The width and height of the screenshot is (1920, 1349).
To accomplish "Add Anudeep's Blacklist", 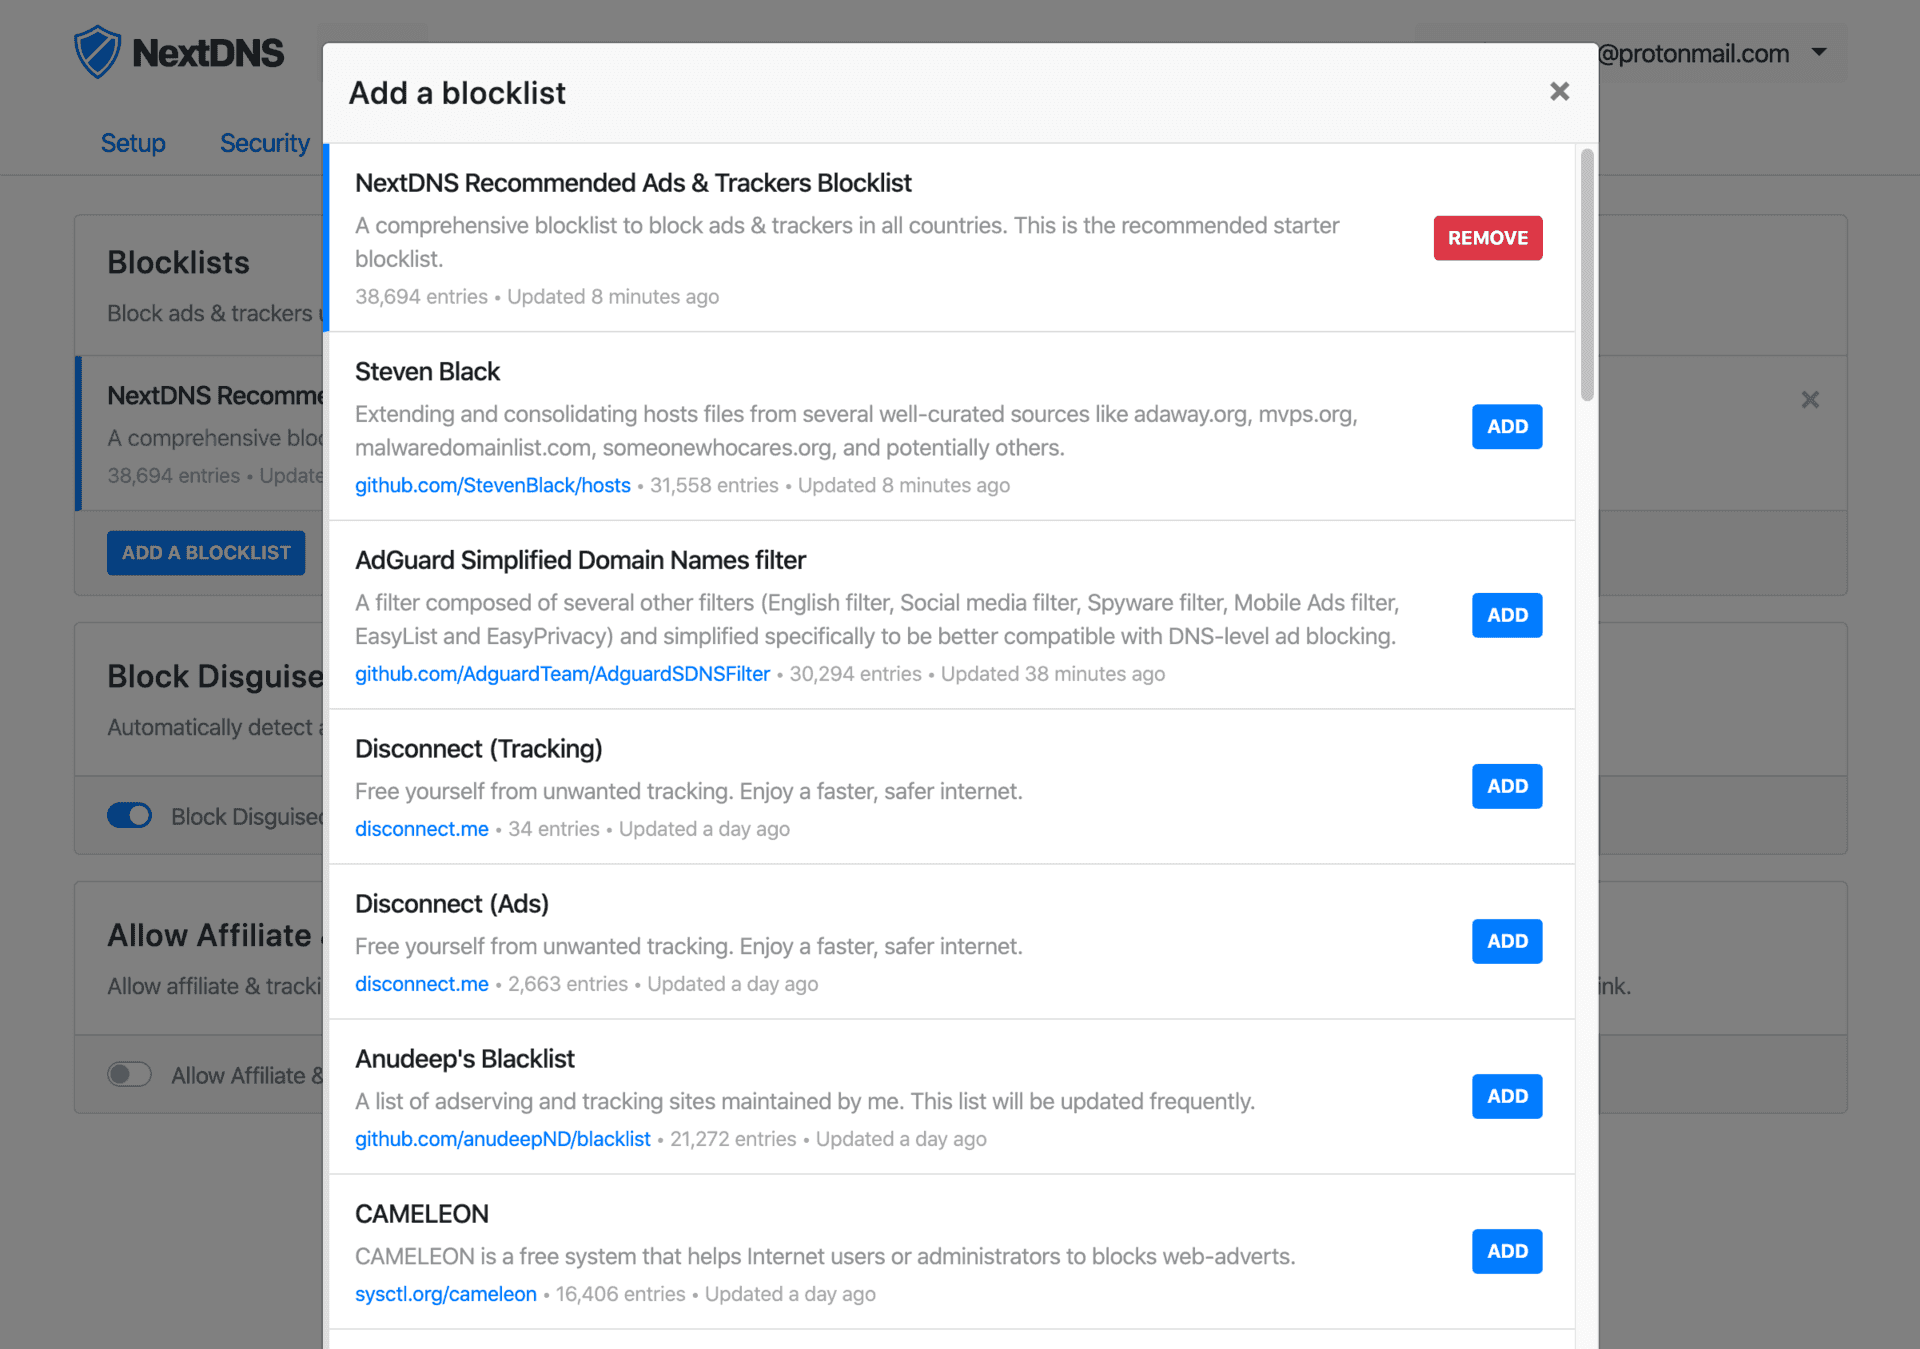I will (x=1506, y=1096).
